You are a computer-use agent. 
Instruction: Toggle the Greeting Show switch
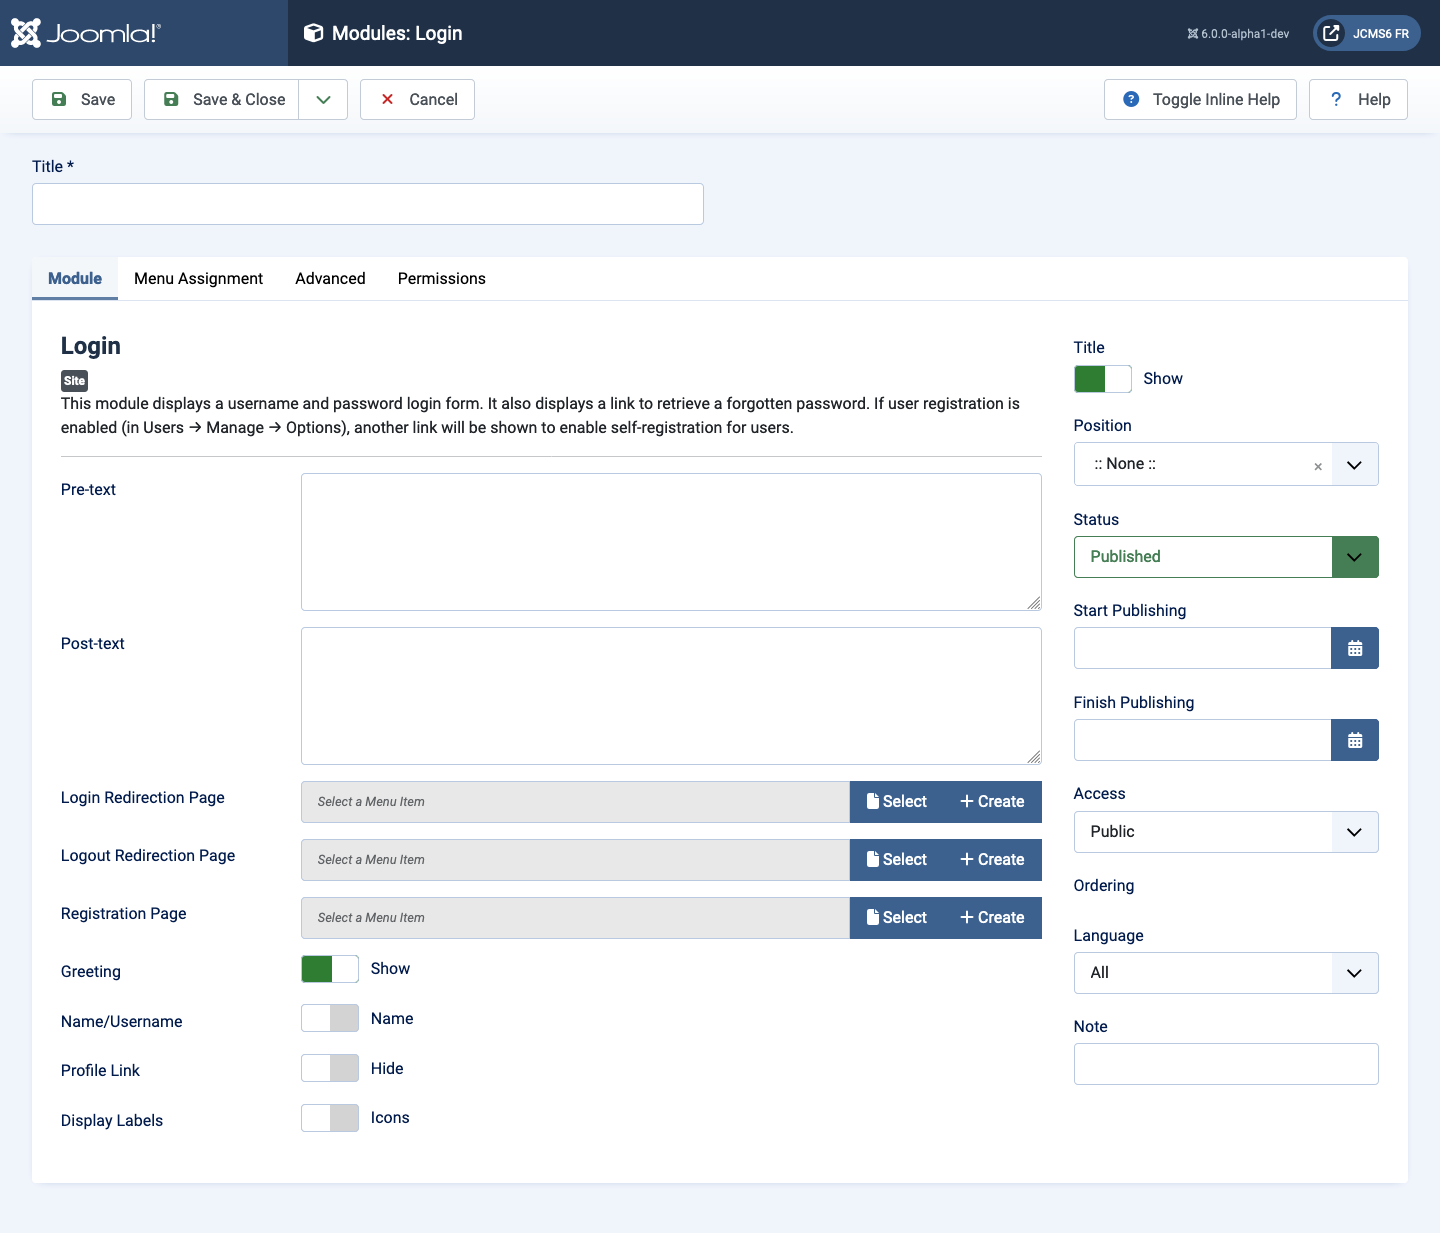point(330,969)
